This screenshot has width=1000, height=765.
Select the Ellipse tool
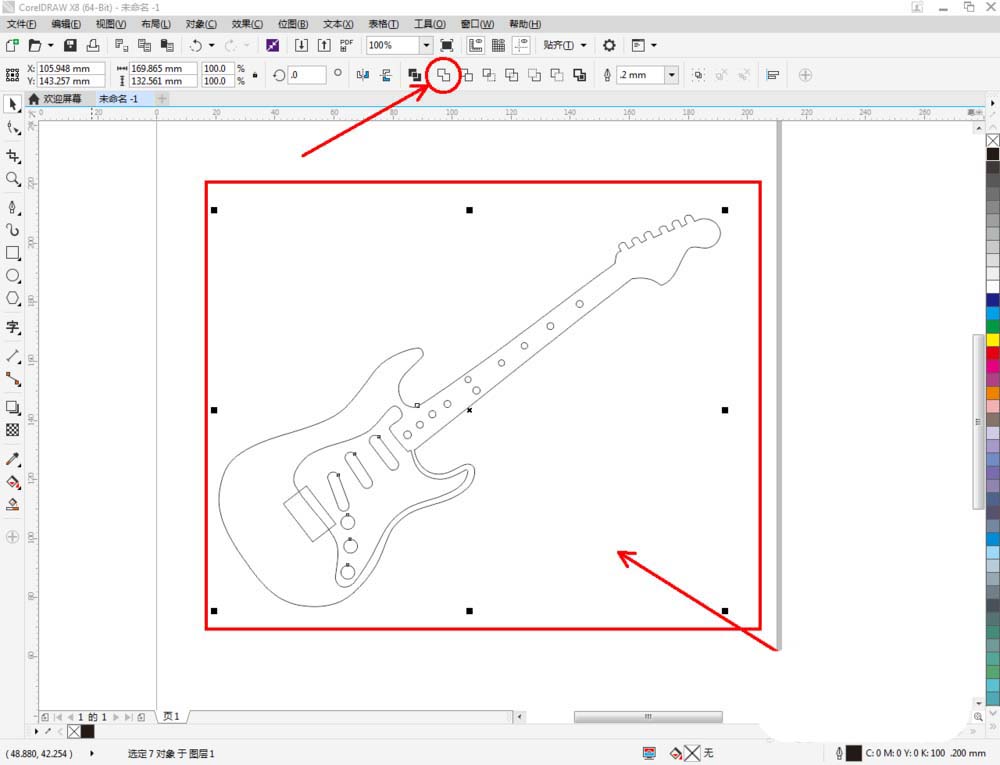pos(13,276)
